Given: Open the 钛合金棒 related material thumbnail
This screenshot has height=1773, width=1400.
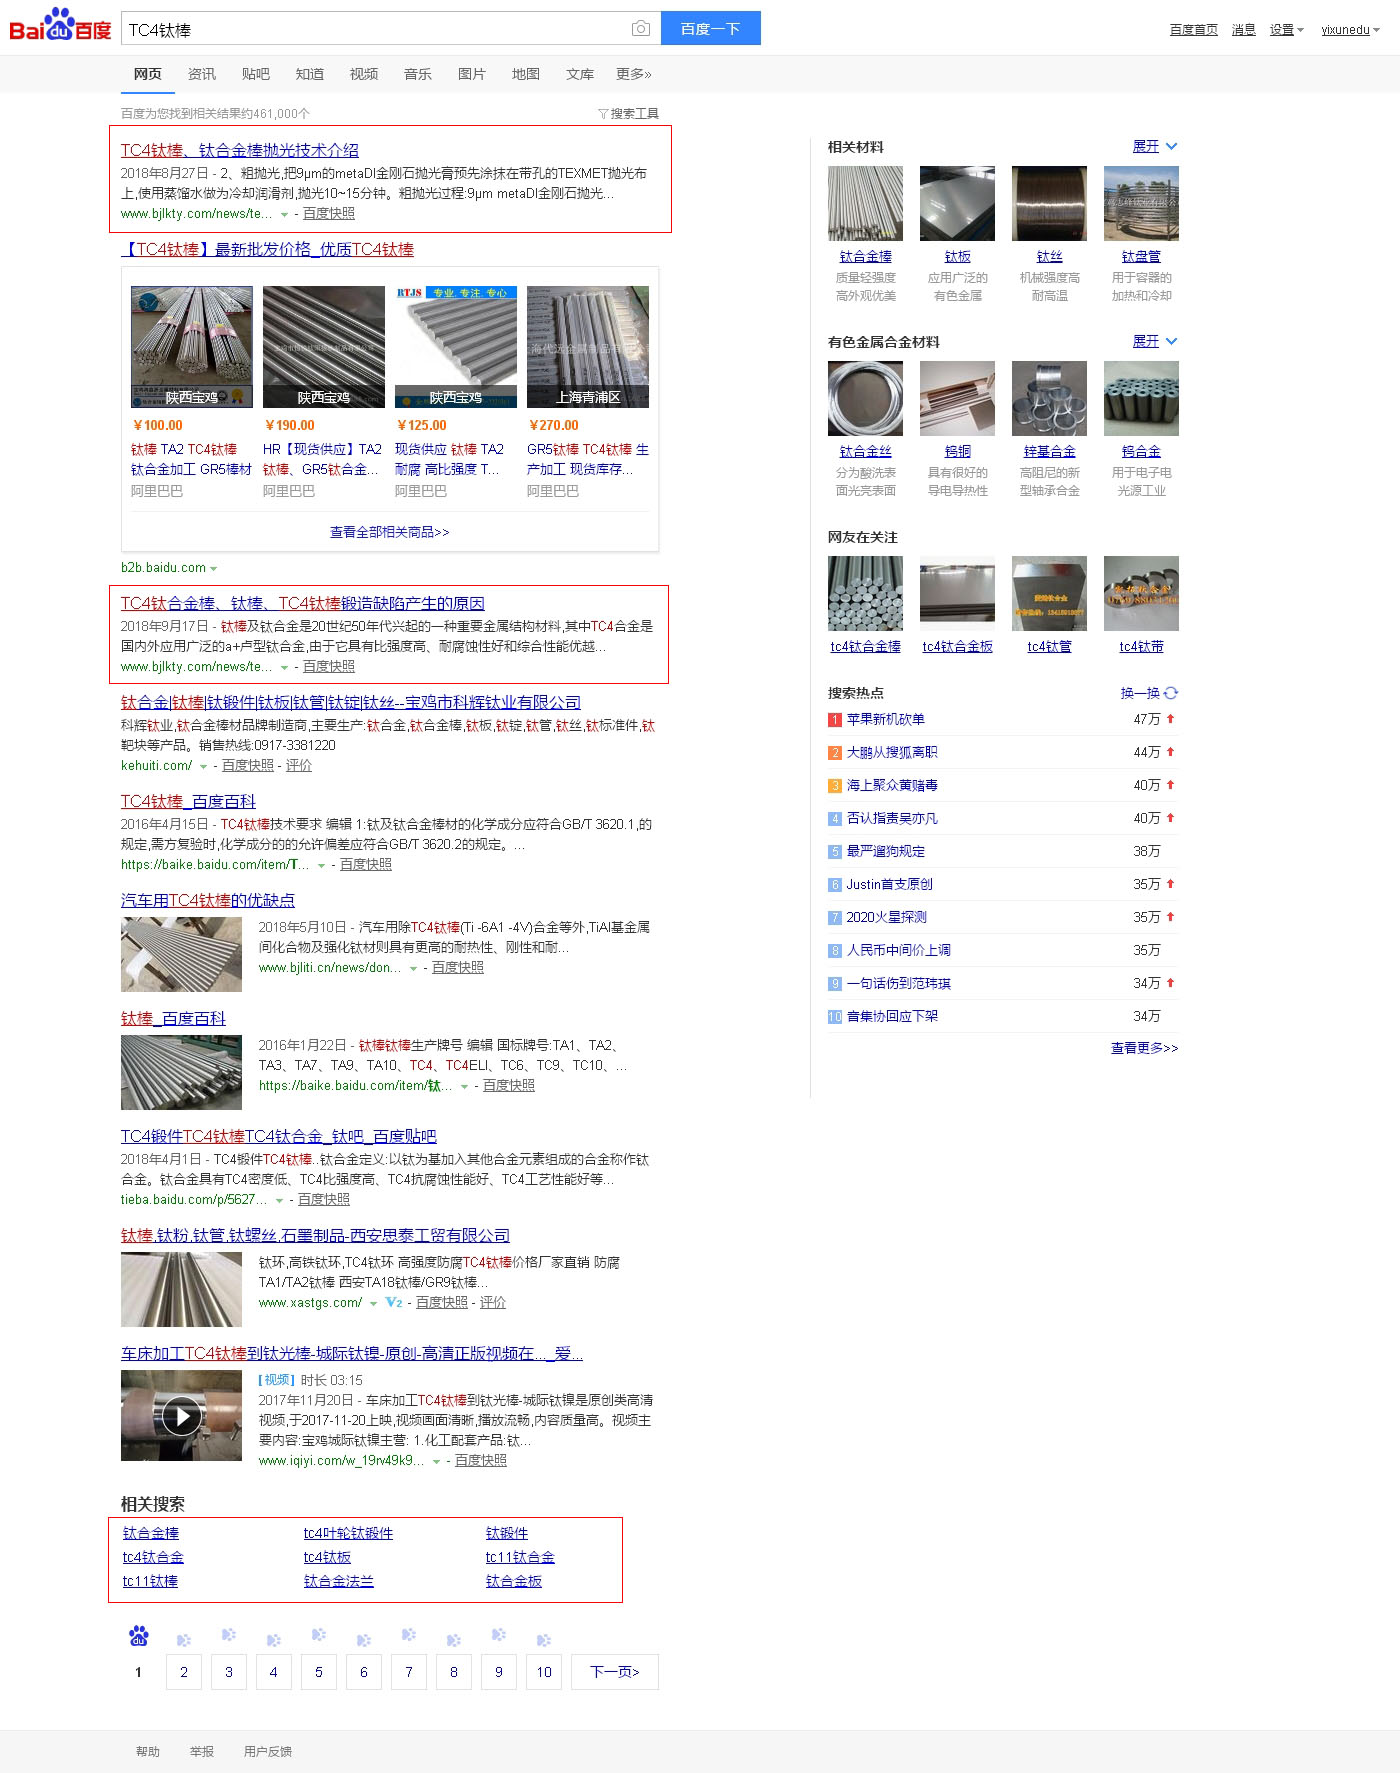Looking at the screenshot, I should point(866,204).
